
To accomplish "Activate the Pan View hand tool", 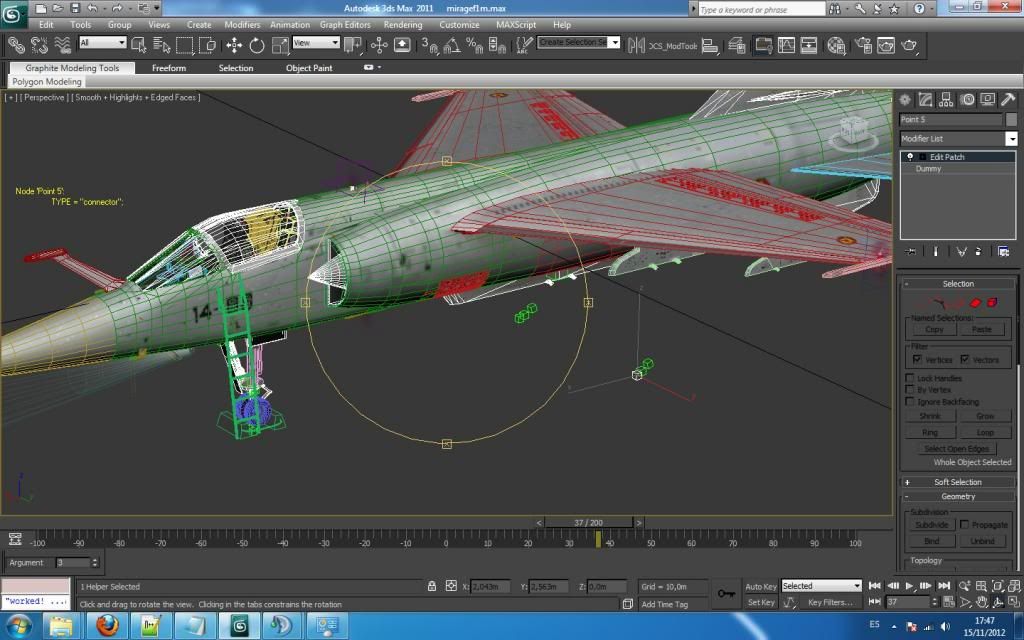I will pyautogui.click(x=982, y=602).
